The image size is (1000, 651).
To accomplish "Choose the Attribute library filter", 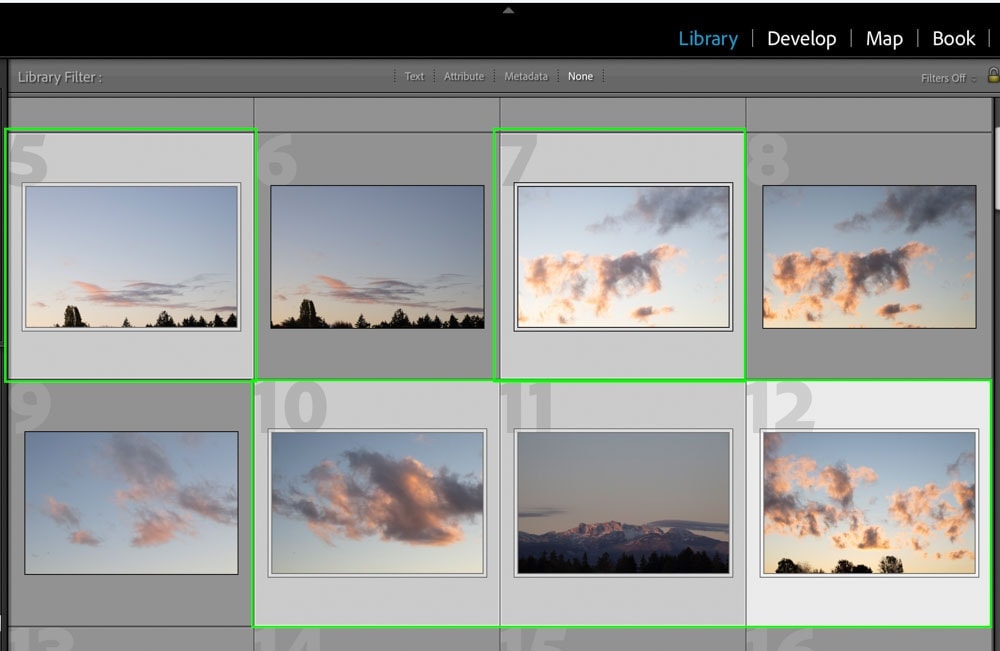I will tap(464, 77).
